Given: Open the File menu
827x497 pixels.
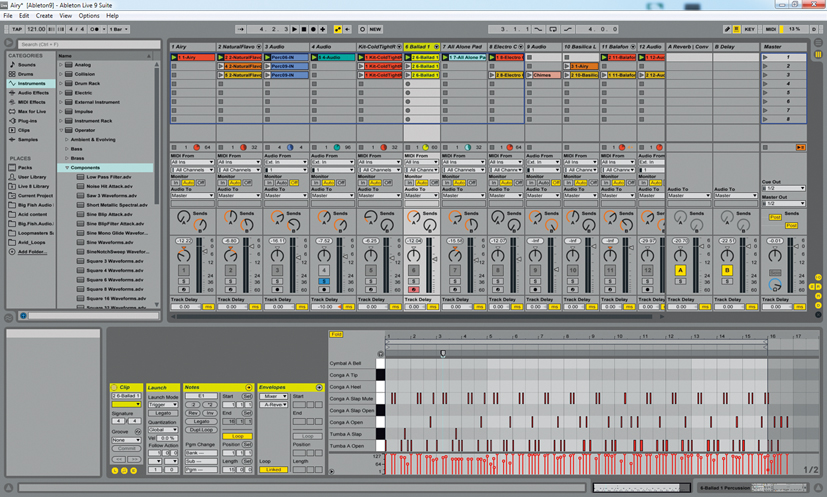Looking at the screenshot, I should point(8,16).
